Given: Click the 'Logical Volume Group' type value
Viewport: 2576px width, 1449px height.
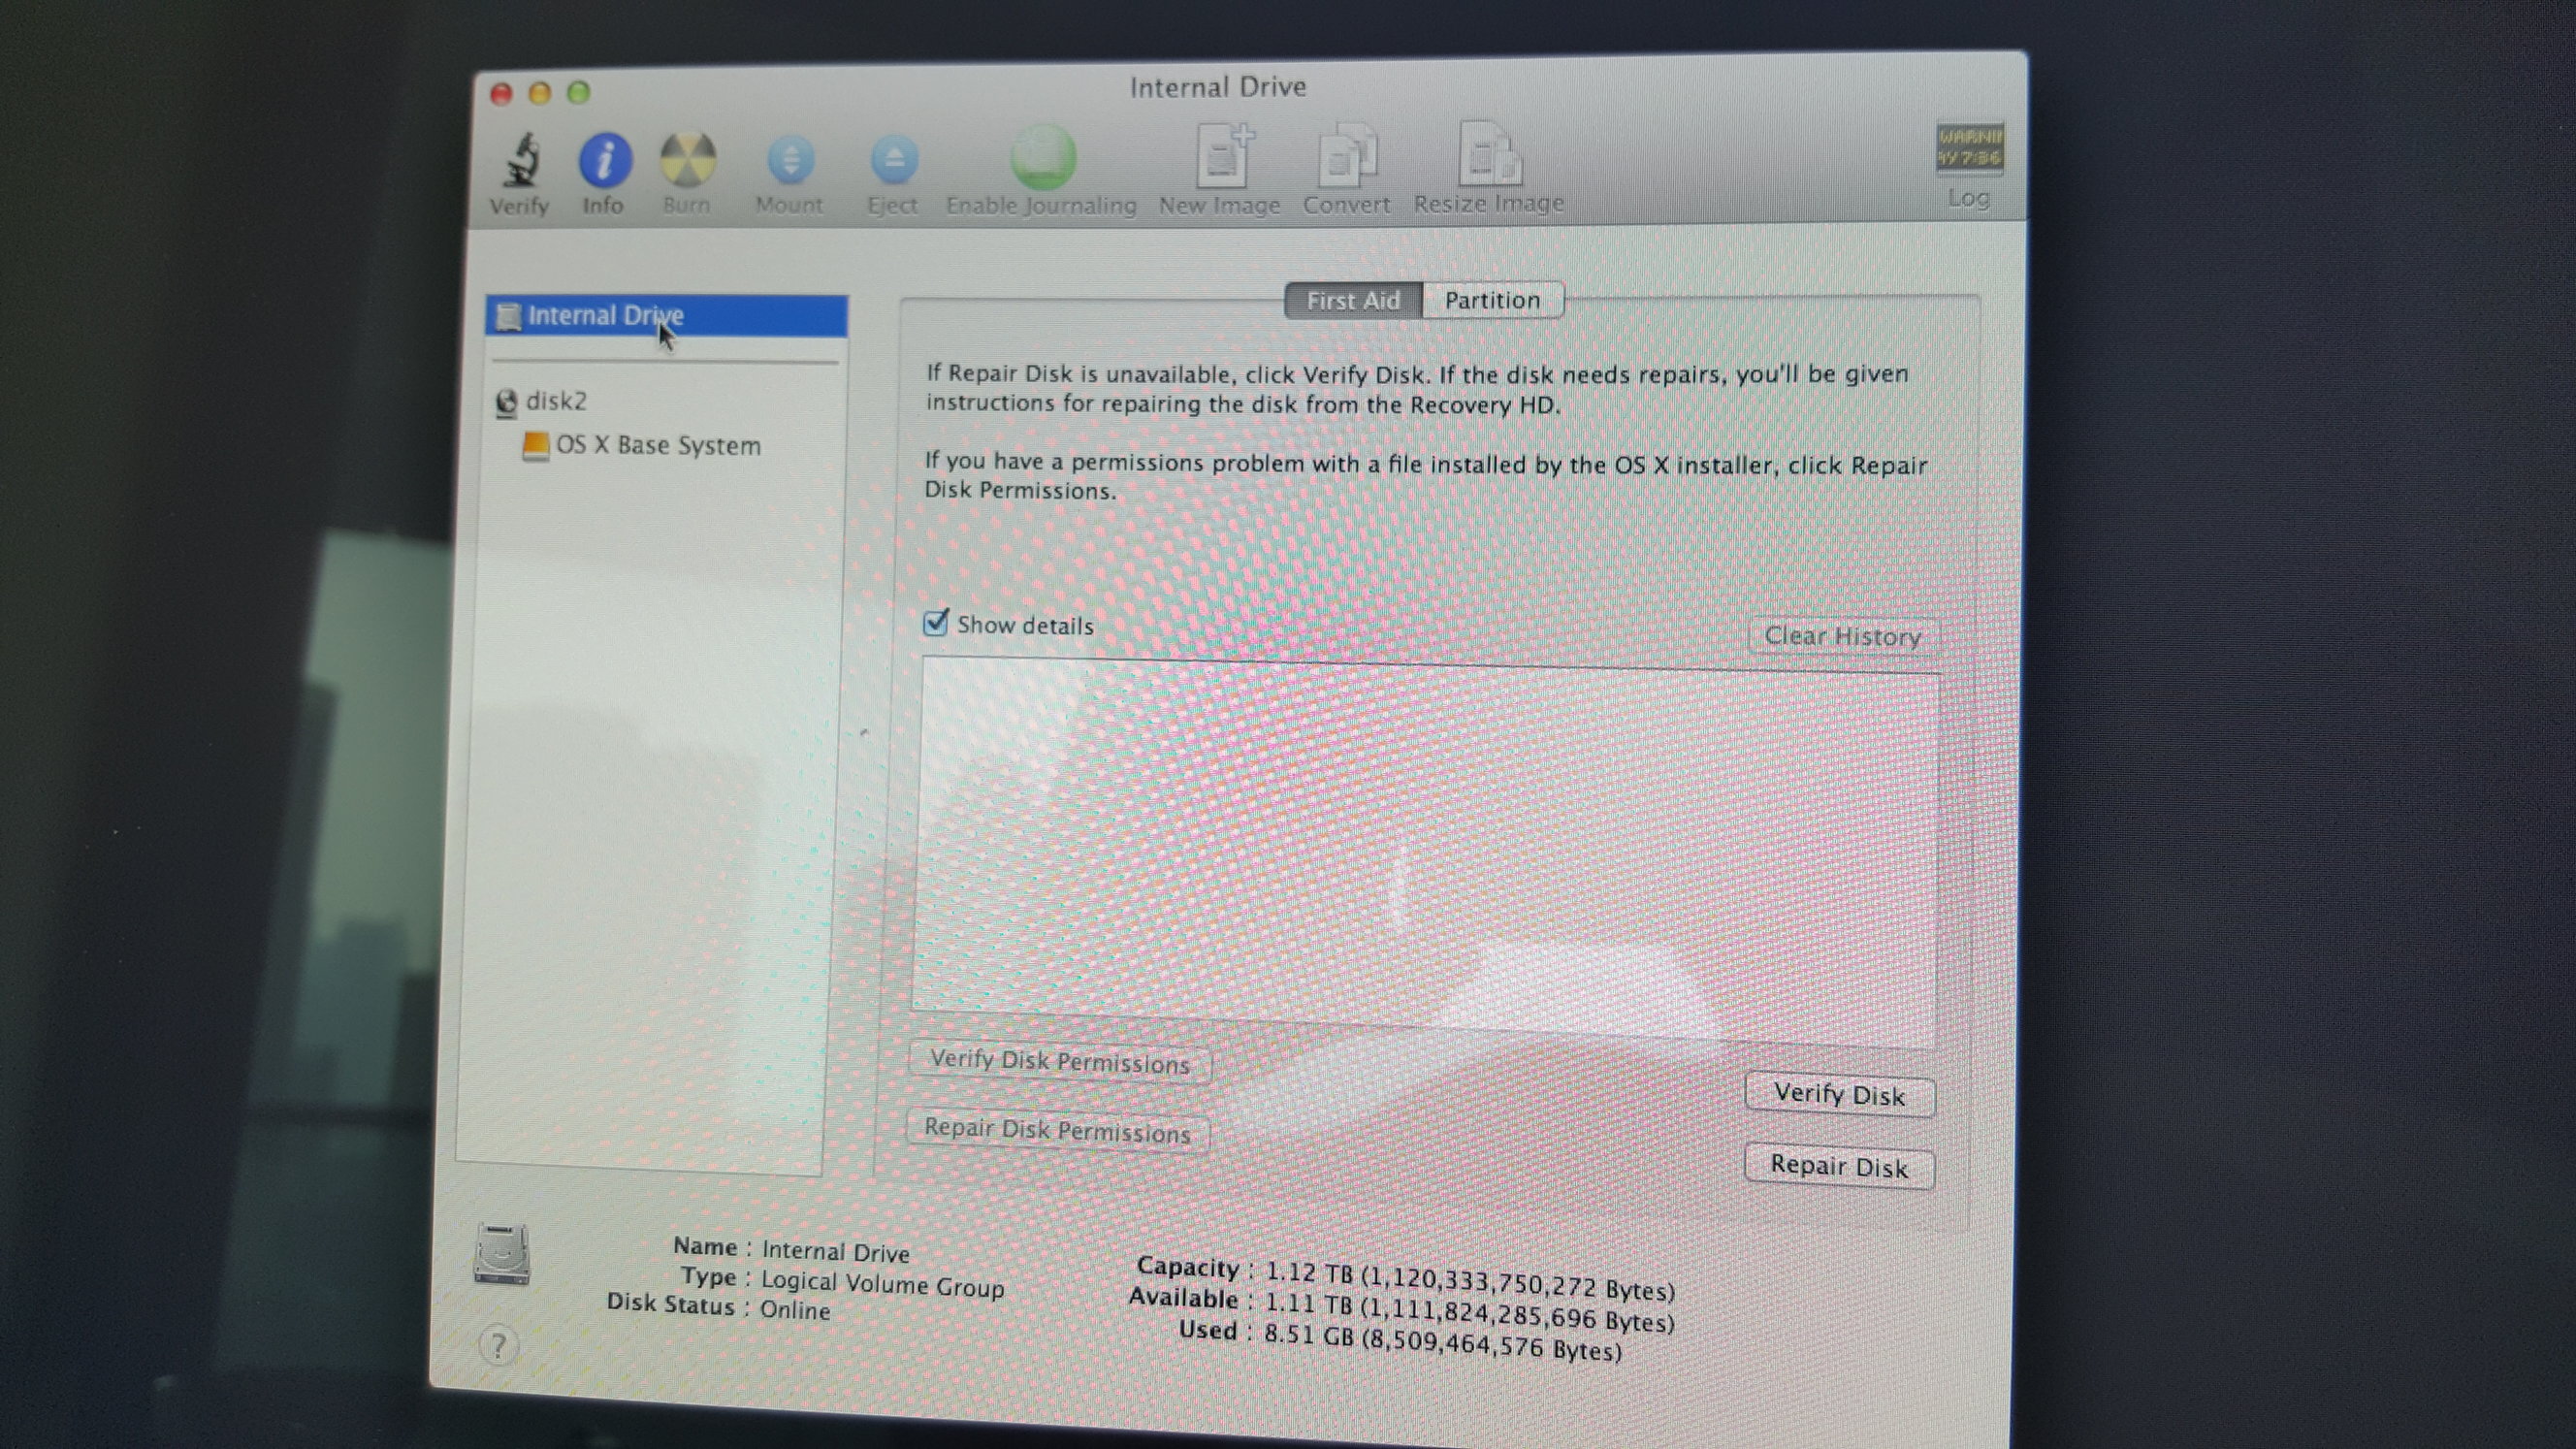Looking at the screenshot, I should pyautogui.click(x=882, y=1283).
